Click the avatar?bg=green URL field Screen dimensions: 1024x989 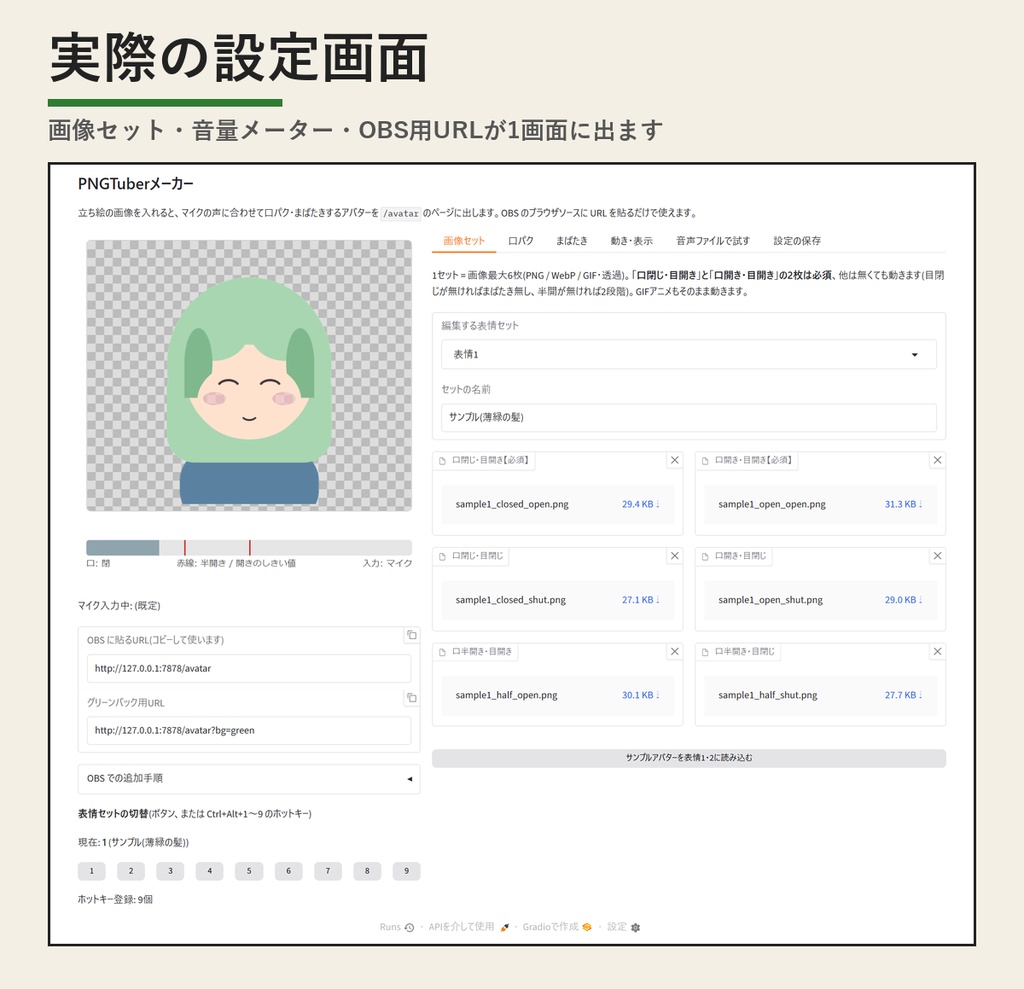[249, 730]
